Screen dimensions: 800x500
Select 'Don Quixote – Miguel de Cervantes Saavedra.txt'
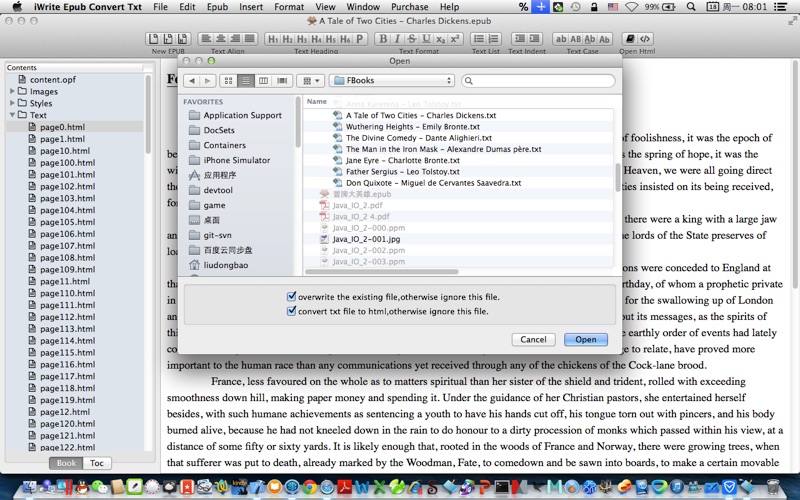pyautogui.click(x=434, y=183)
